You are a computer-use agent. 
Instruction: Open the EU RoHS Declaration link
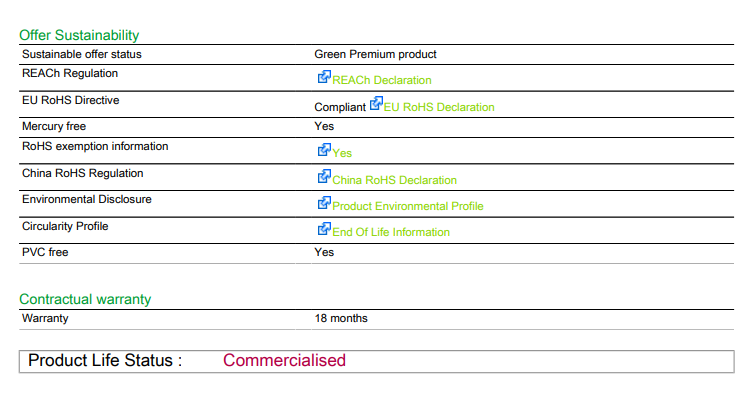tap(439, 107)
